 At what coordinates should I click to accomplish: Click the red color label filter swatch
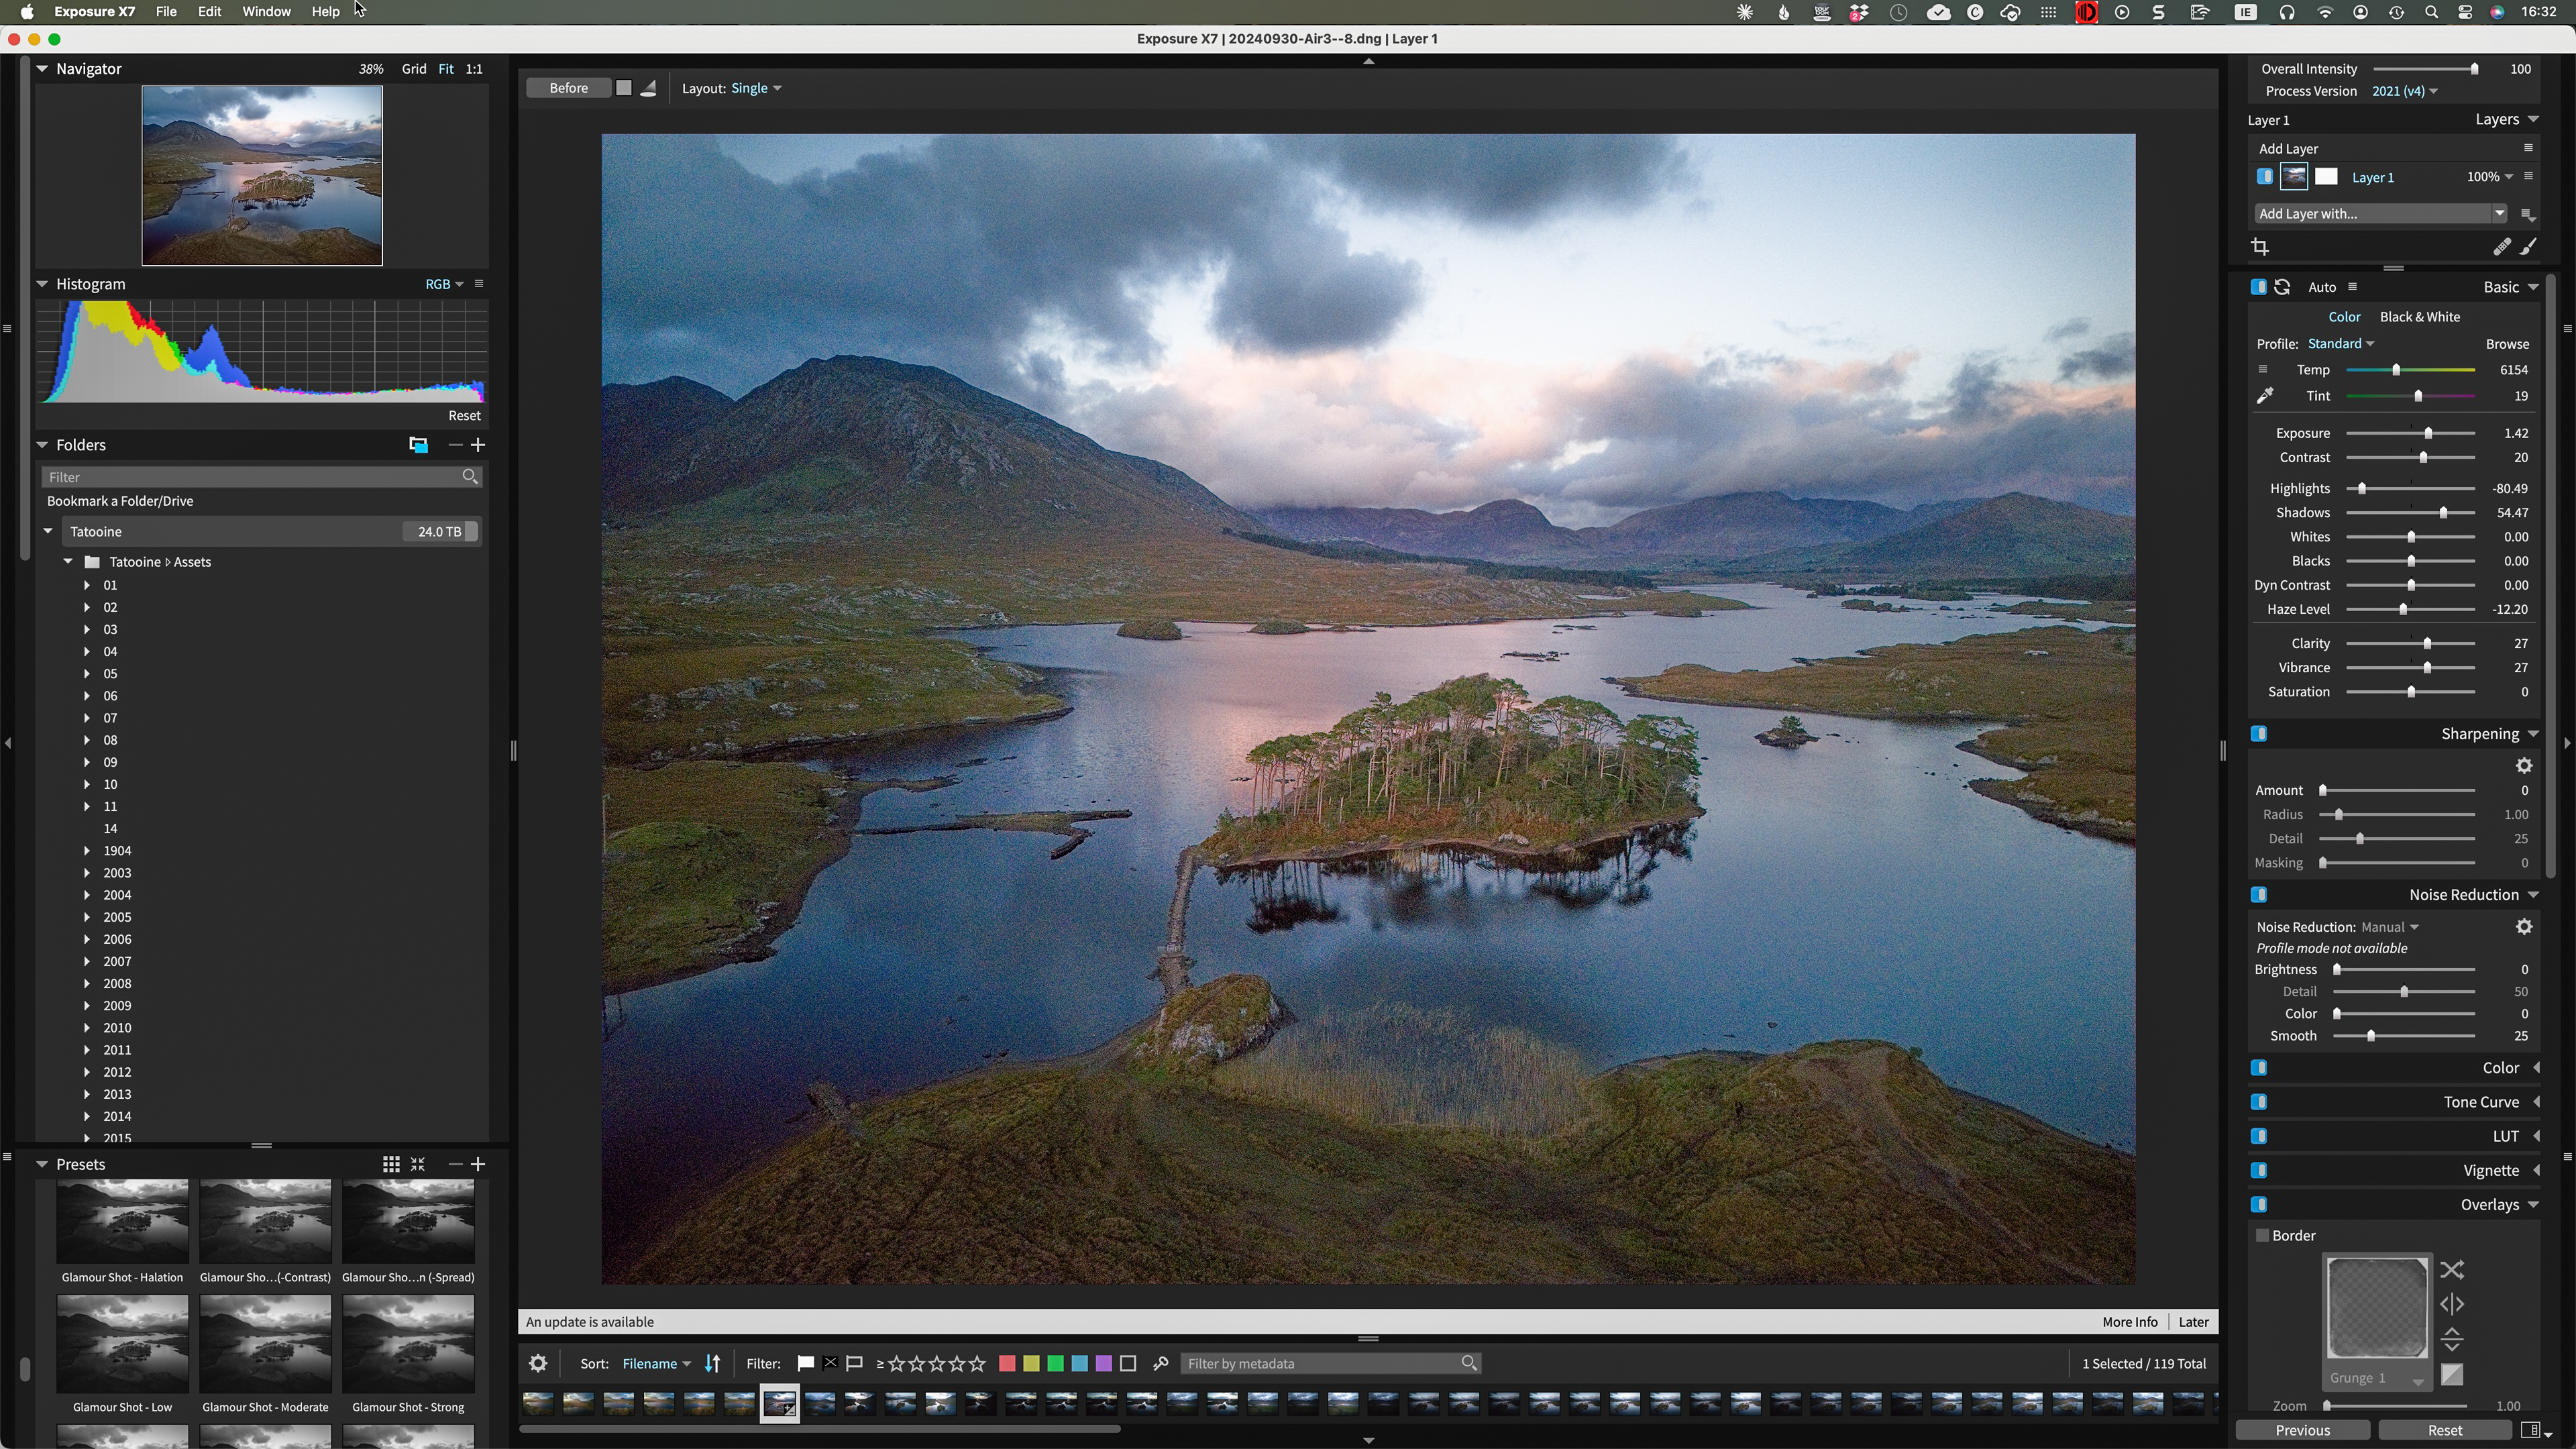[x=1007, y=1363]
